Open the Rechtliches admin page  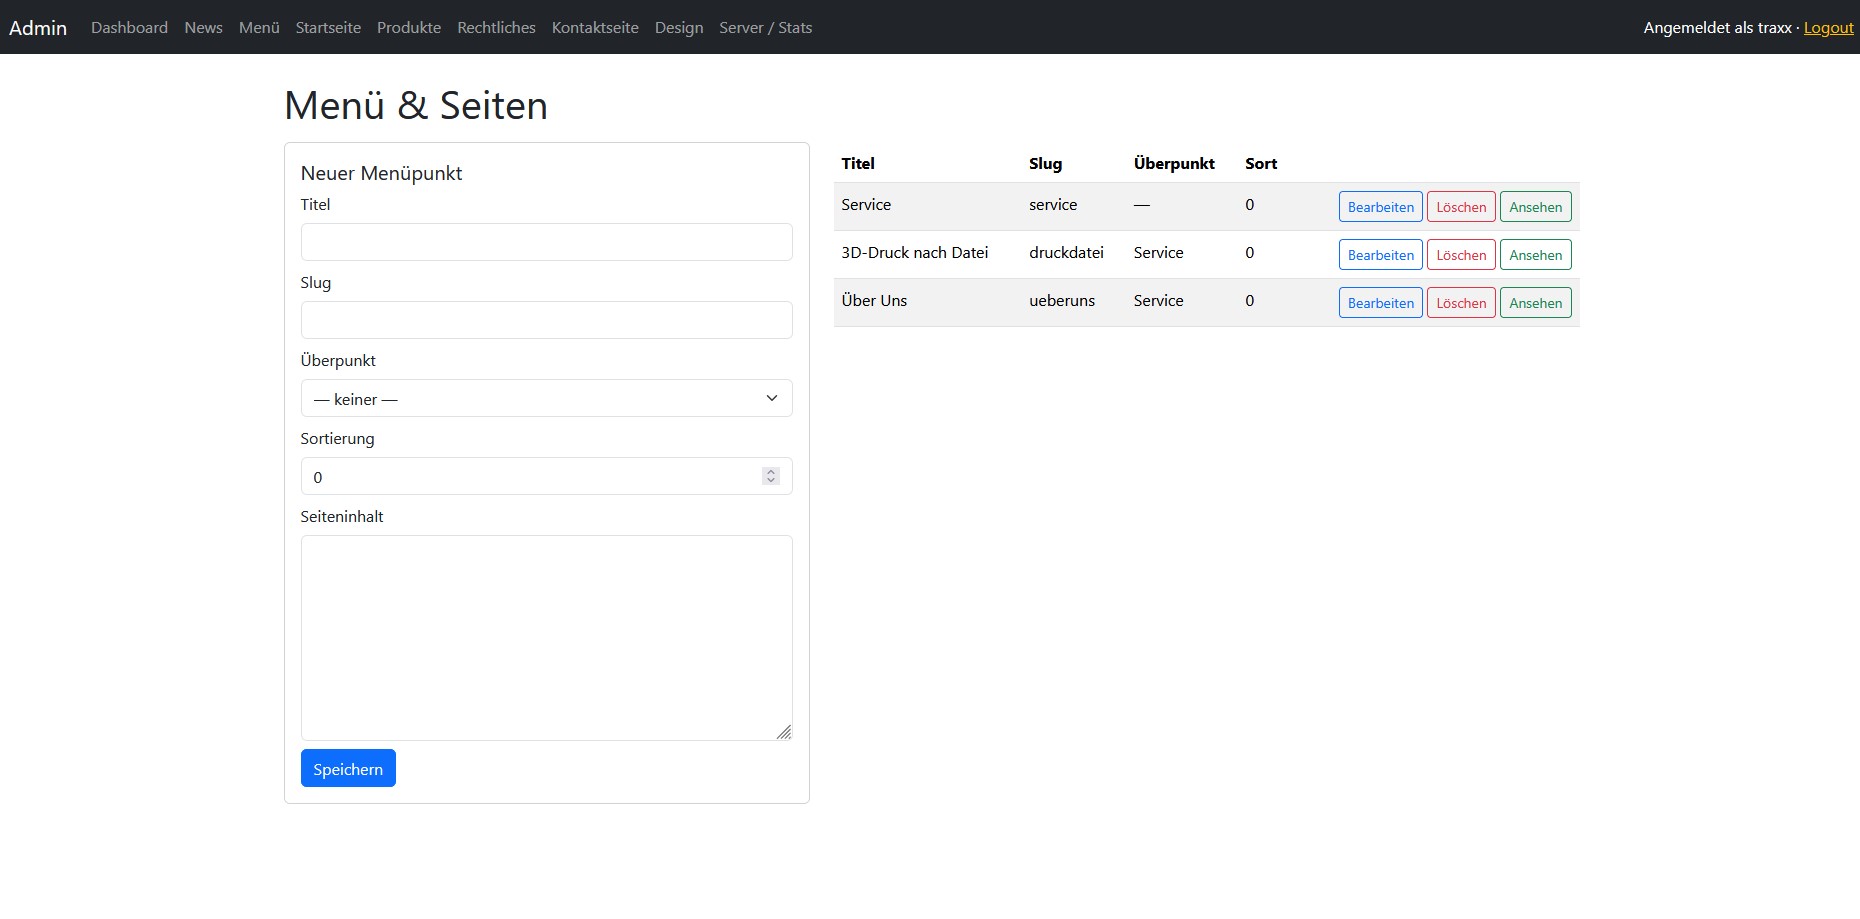click(496, 27)
